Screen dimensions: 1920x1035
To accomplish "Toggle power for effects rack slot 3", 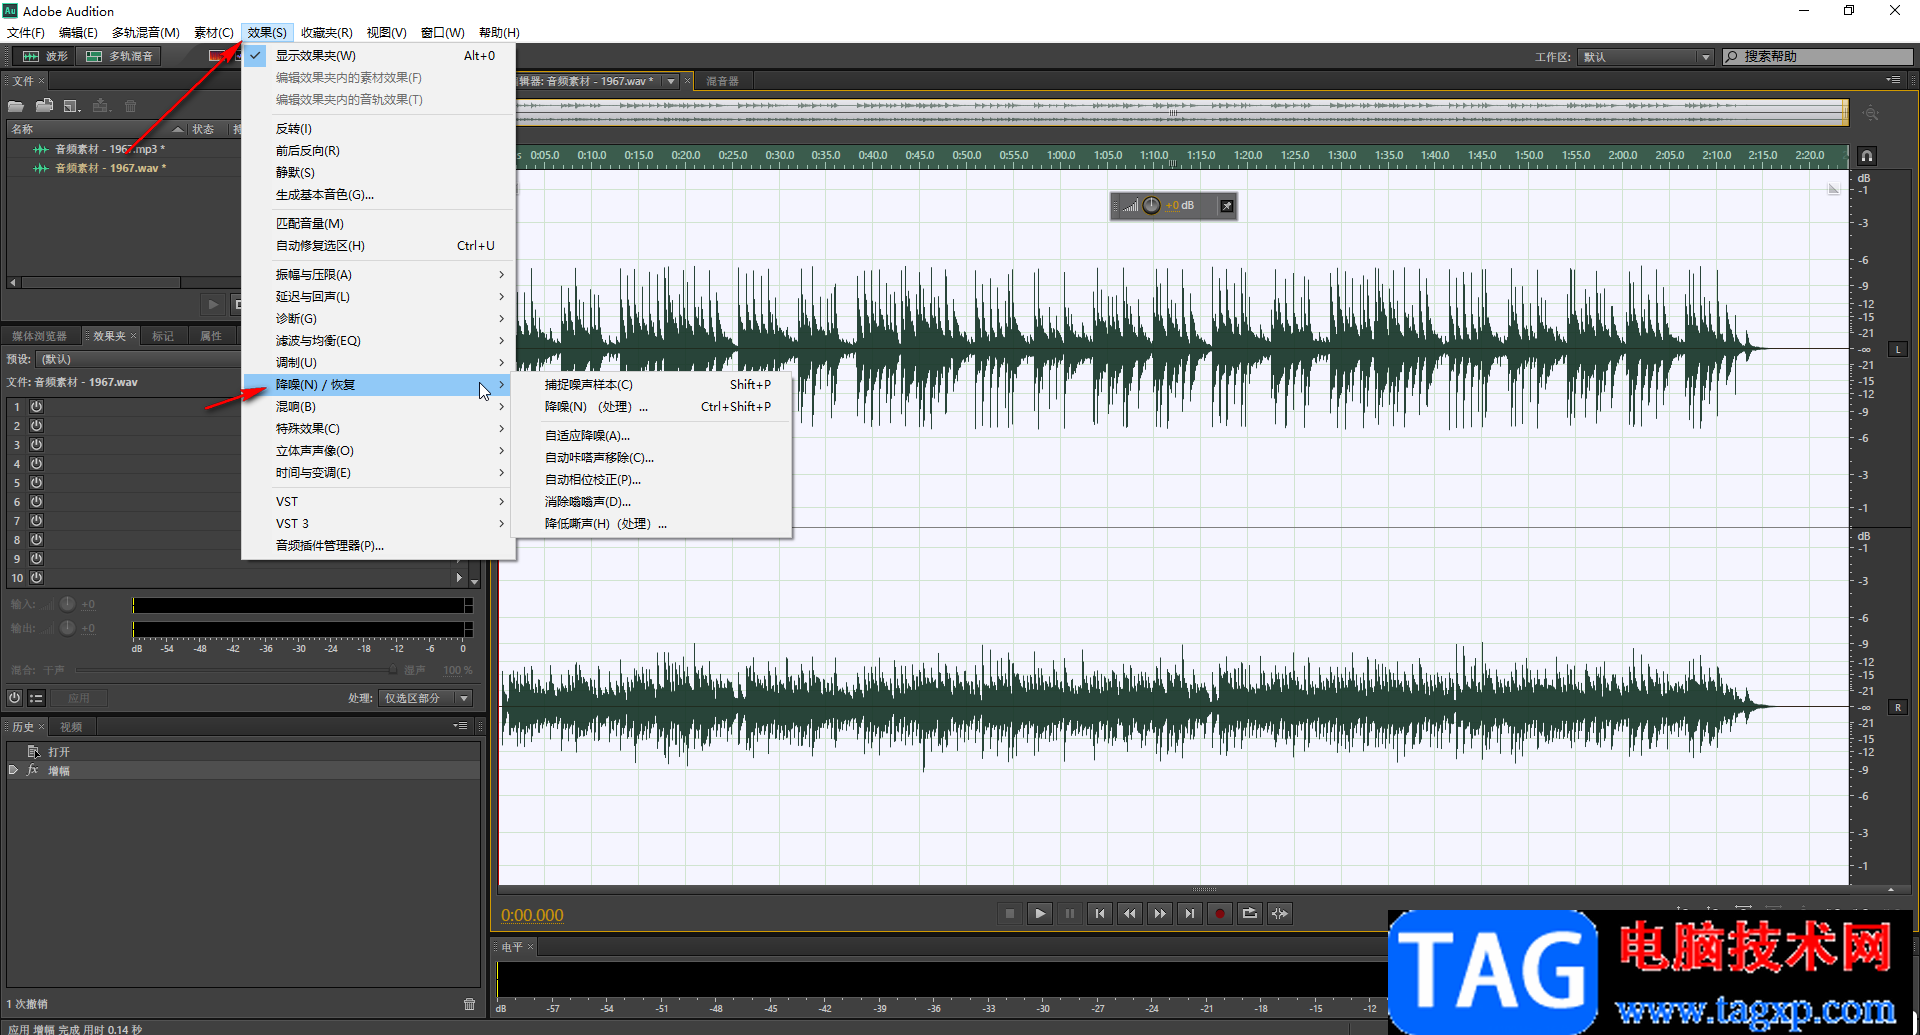I will [36, 445].
